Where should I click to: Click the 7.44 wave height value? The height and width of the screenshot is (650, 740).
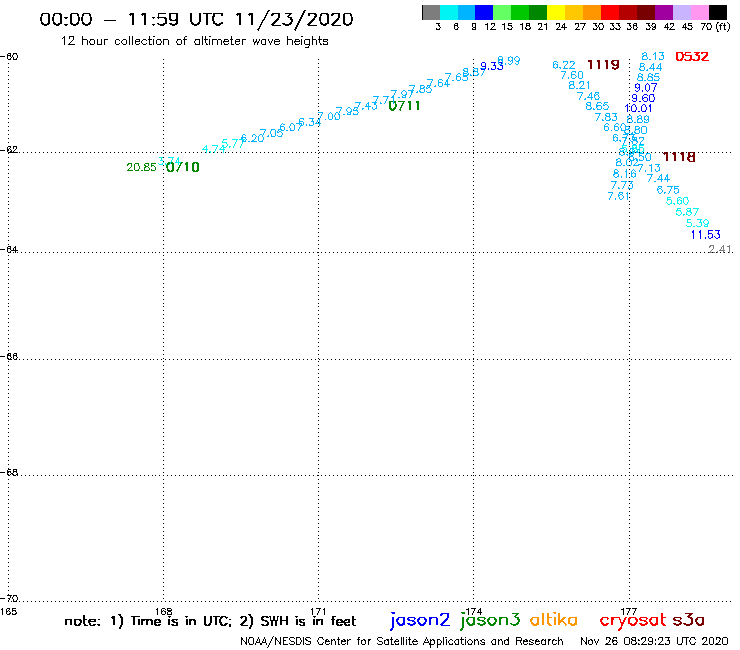(658, 178)
